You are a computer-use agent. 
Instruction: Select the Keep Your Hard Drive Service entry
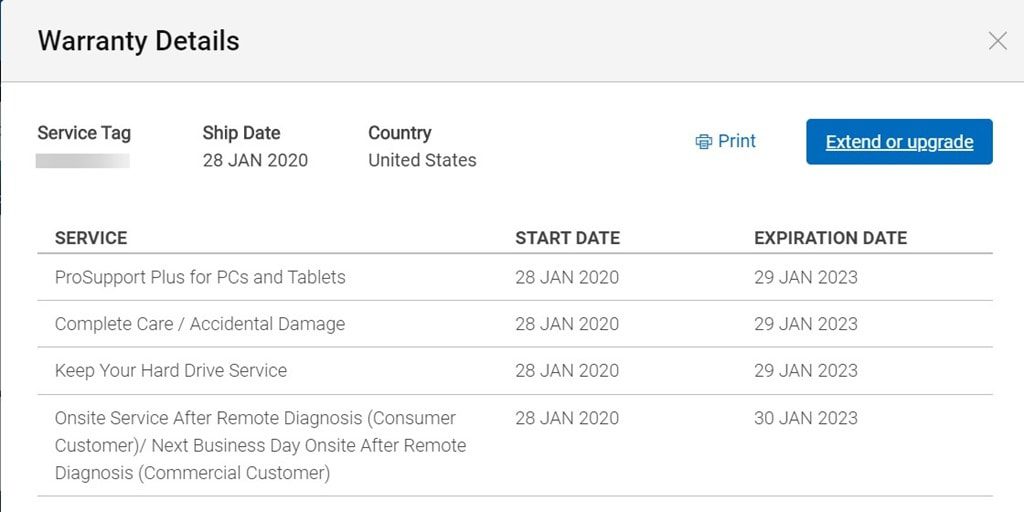coord(171,371)
